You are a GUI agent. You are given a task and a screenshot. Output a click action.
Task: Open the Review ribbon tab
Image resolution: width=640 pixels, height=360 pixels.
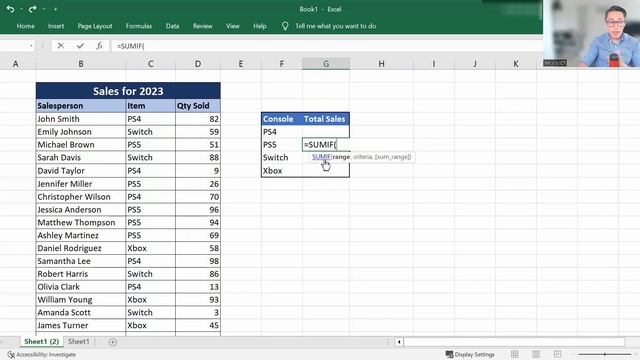coord(202,26)
